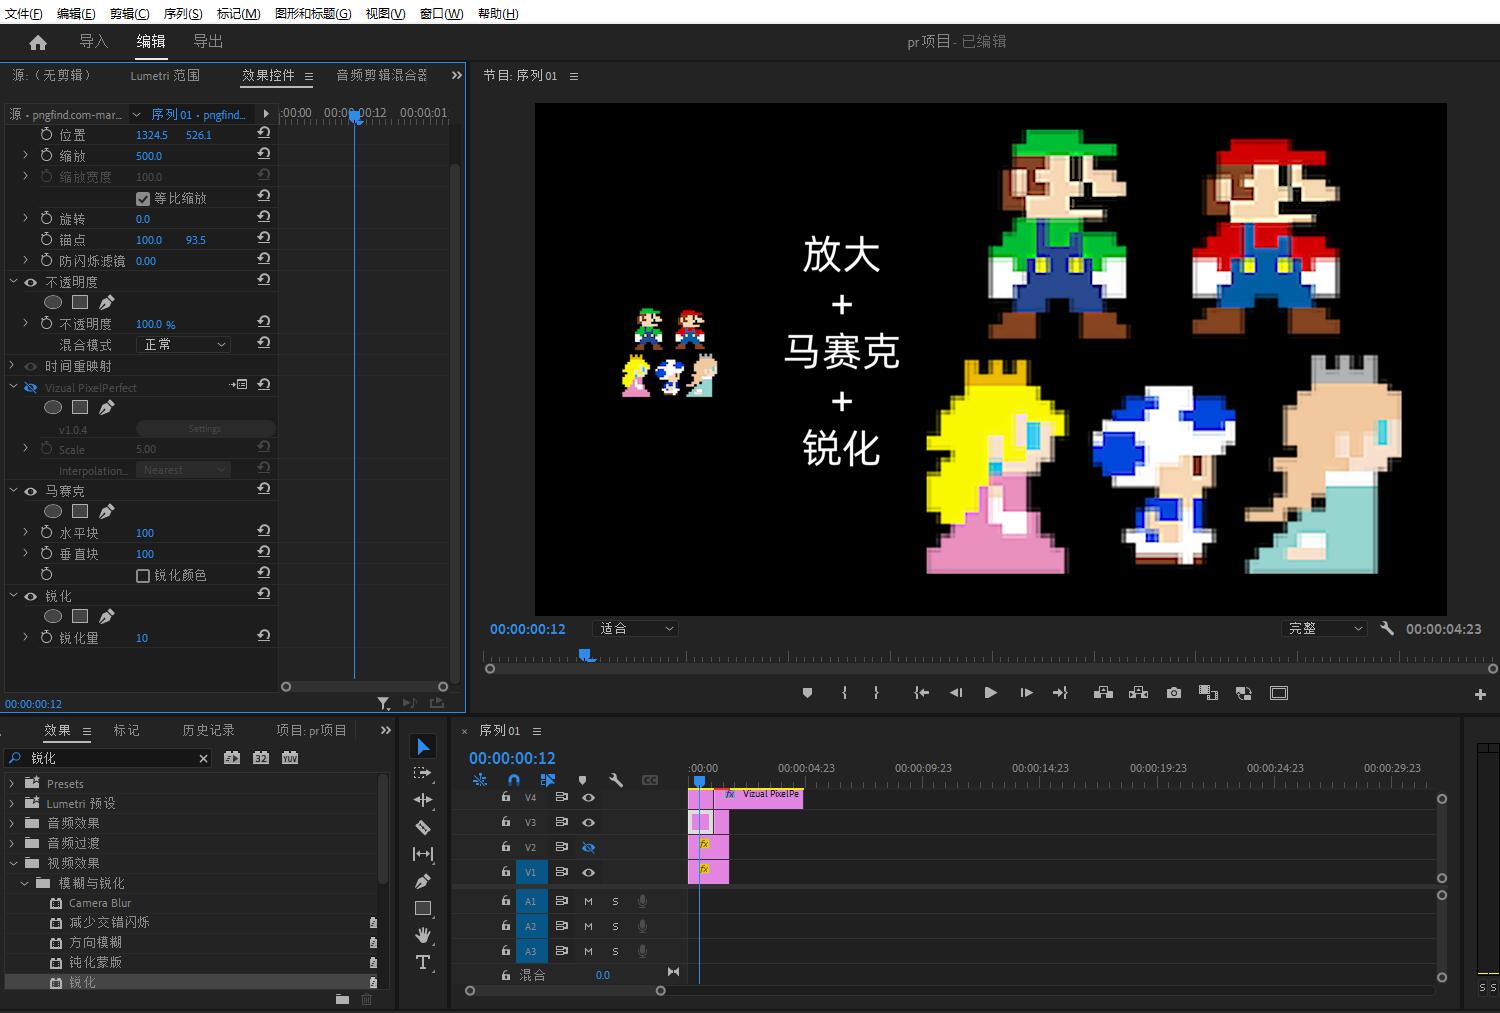Play the sequence in the program monitor

[990, 693]
